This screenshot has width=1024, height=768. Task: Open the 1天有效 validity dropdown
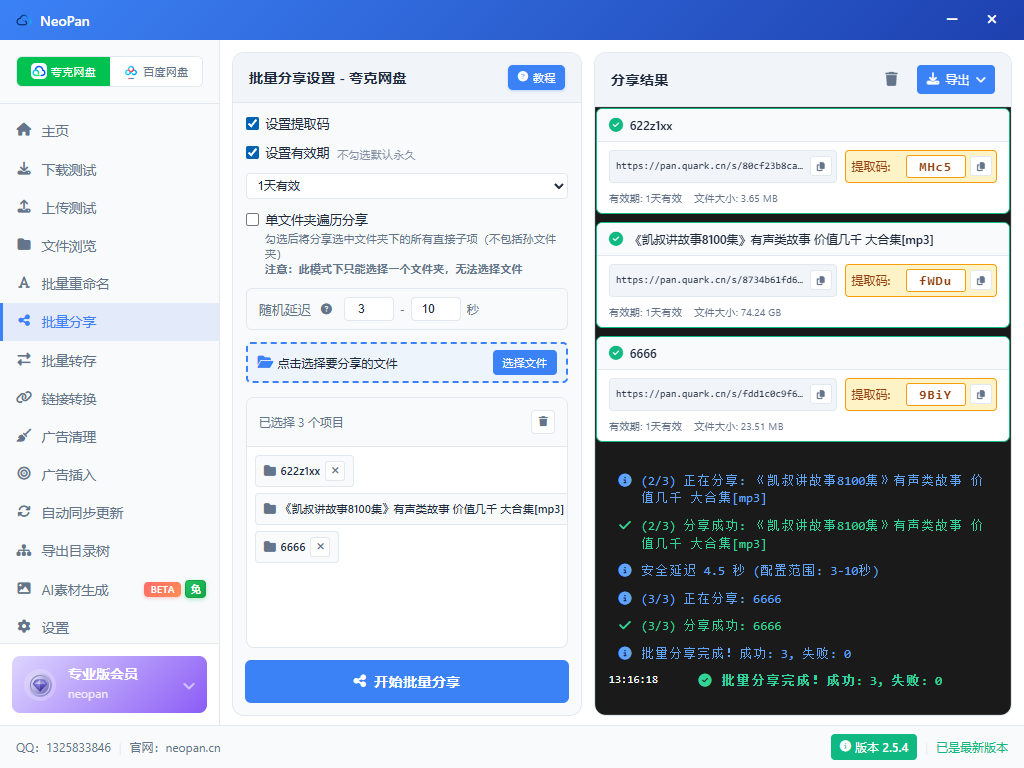(407, 186)
